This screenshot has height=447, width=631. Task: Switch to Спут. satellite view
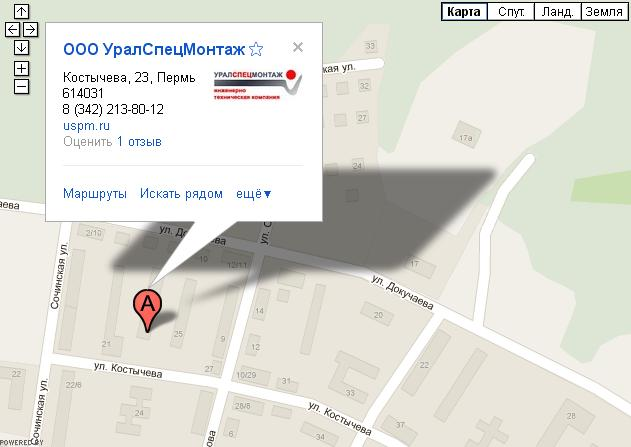[511, 12]
